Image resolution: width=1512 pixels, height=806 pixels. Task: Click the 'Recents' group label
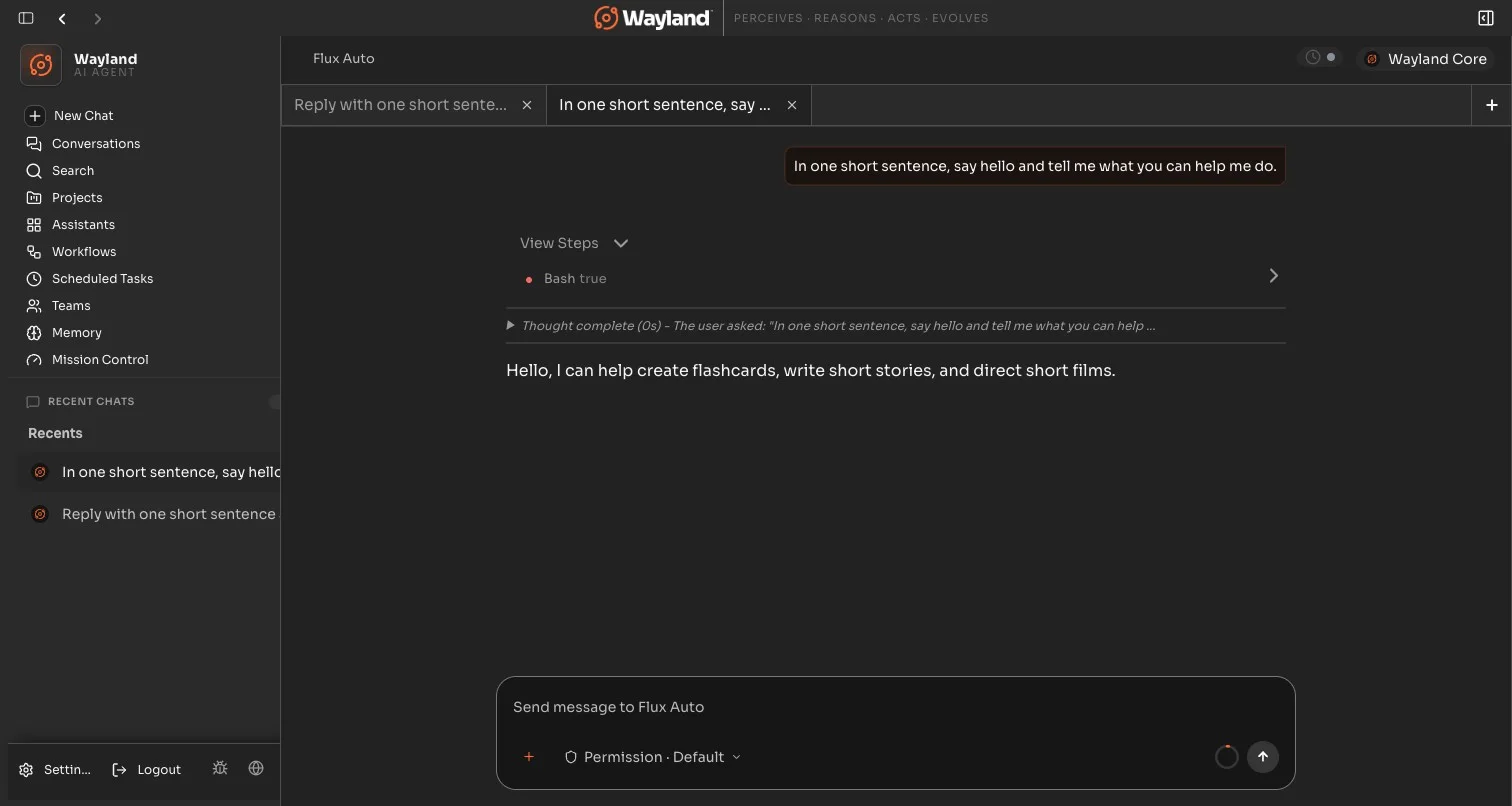point(55,433)
